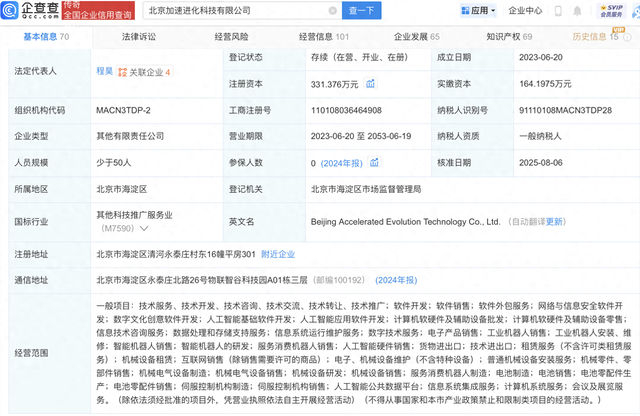Select 纳税人资质 value 一般纳税人

[540, 136]
